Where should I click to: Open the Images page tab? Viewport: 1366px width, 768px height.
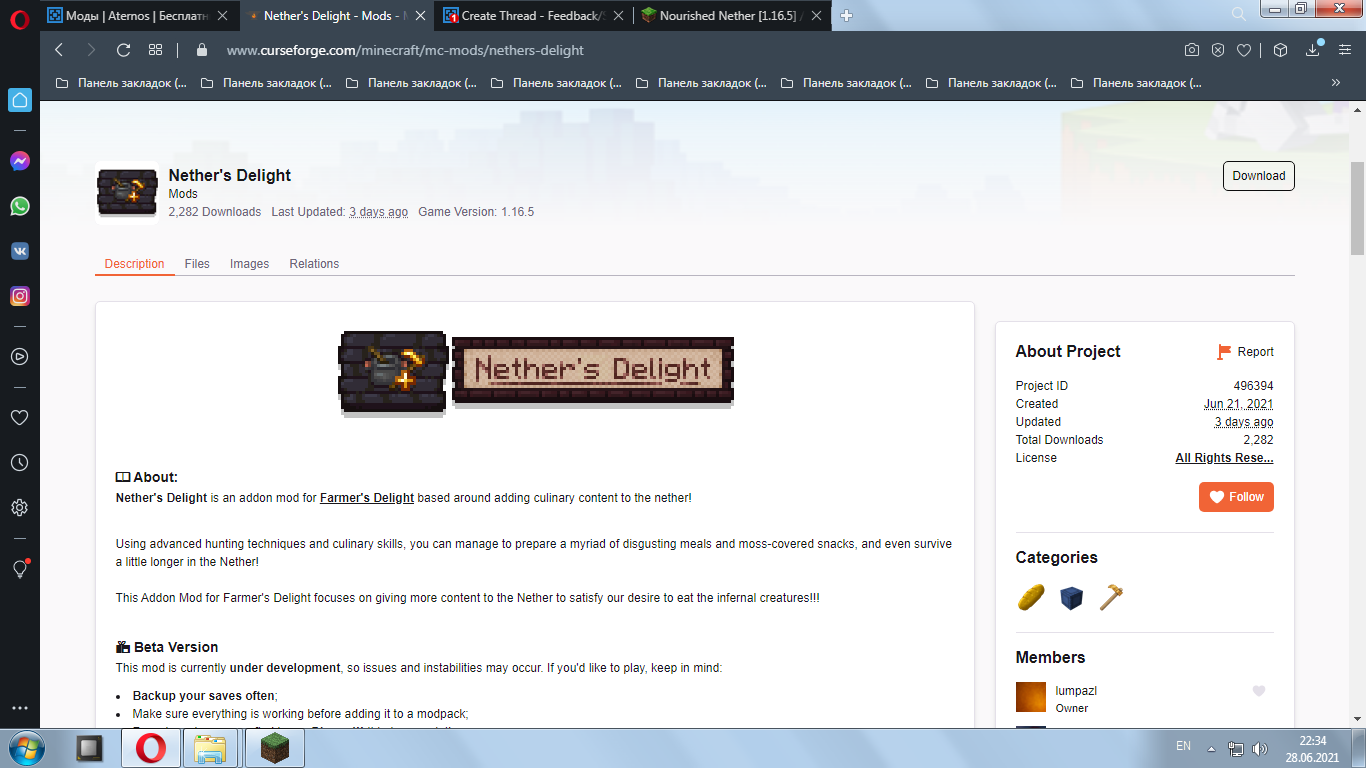click(249, 264)
